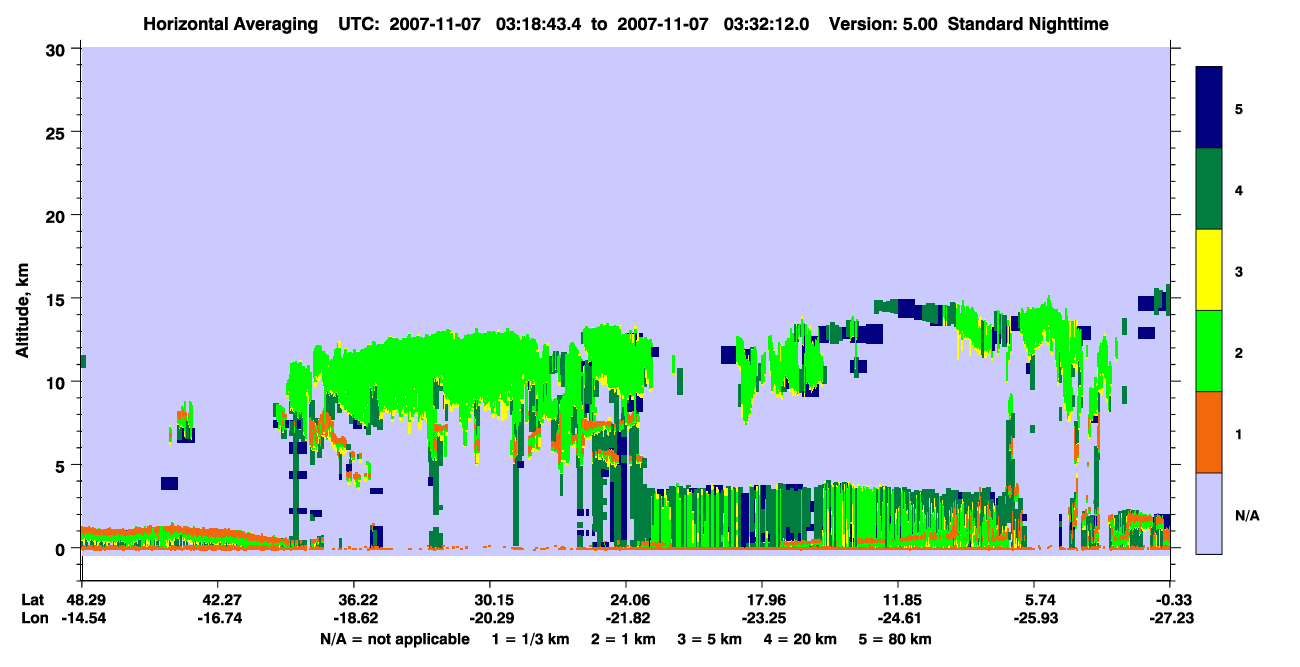
Task: Click latitude value 42.27
Action: click(x=217, y=600)
